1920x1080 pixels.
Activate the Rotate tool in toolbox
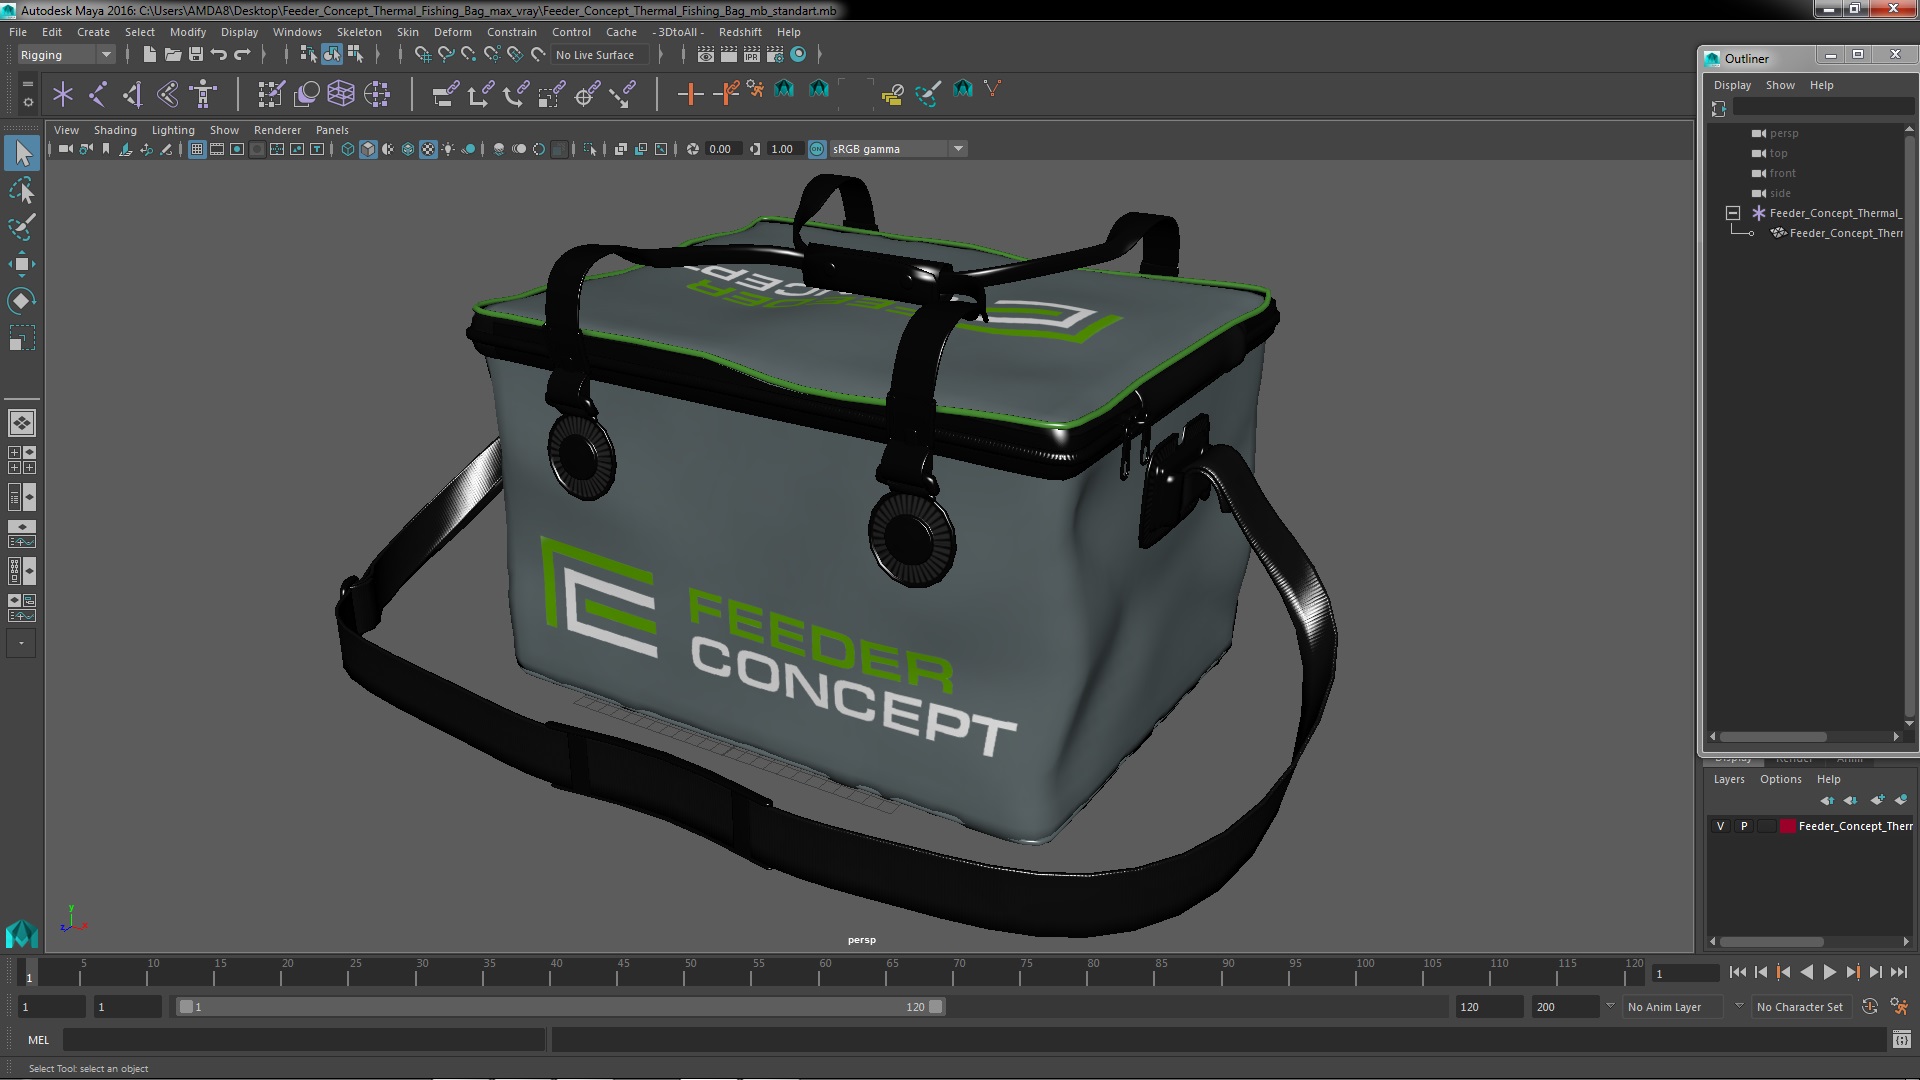coord(22,301)
